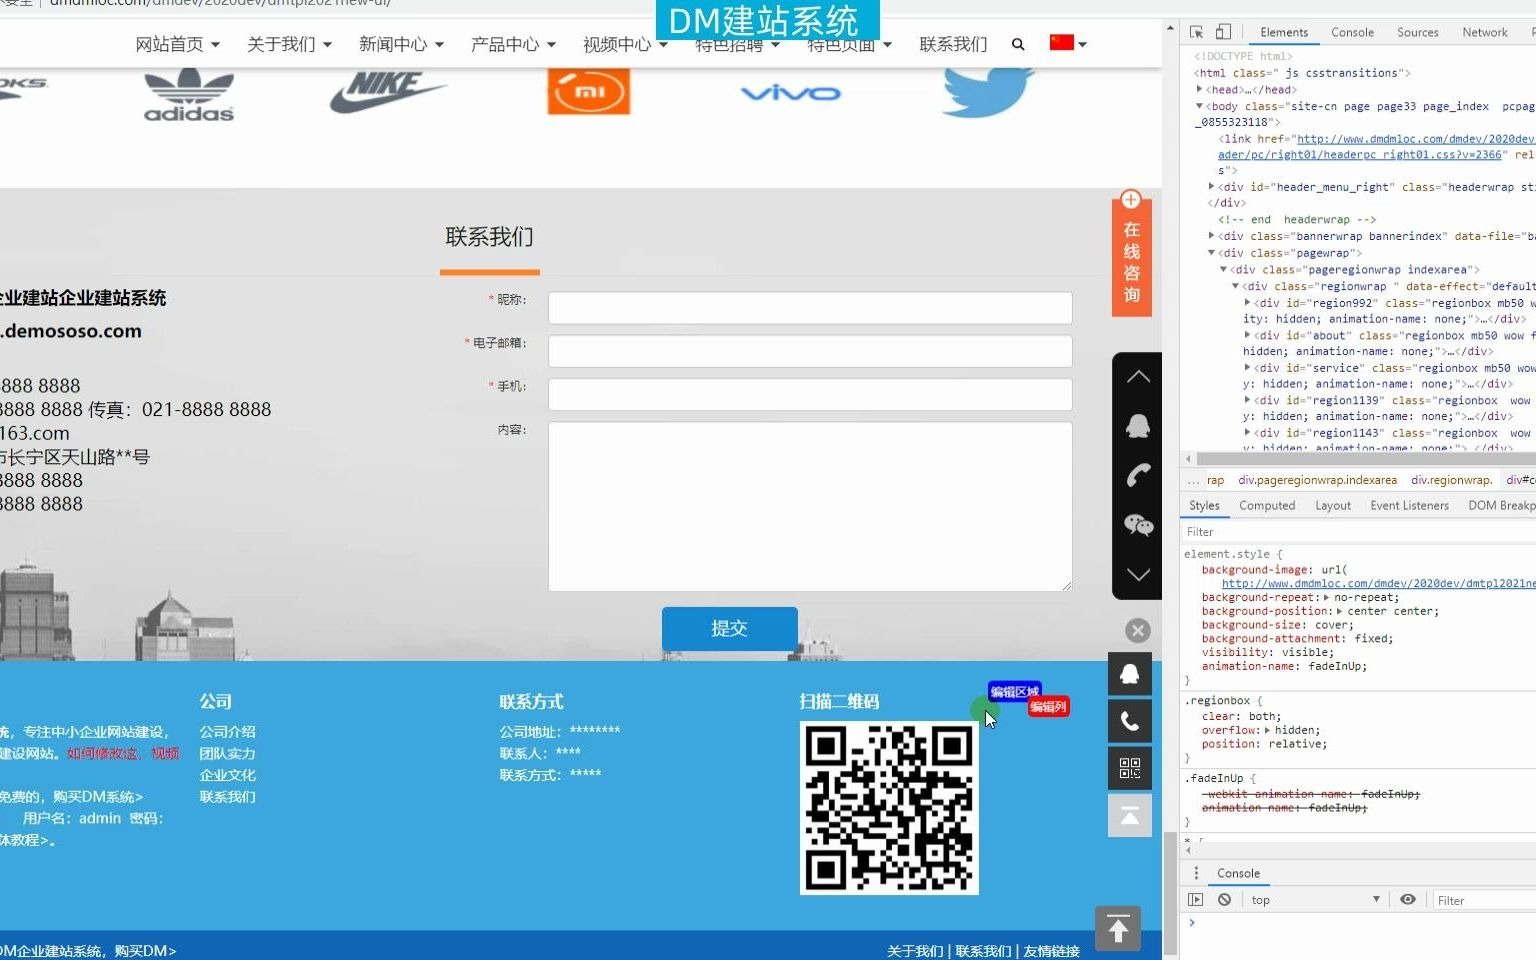The image size is (1536, 960).
Task: Switch to DevTools Sources tab
Action: click(1417, 32)
